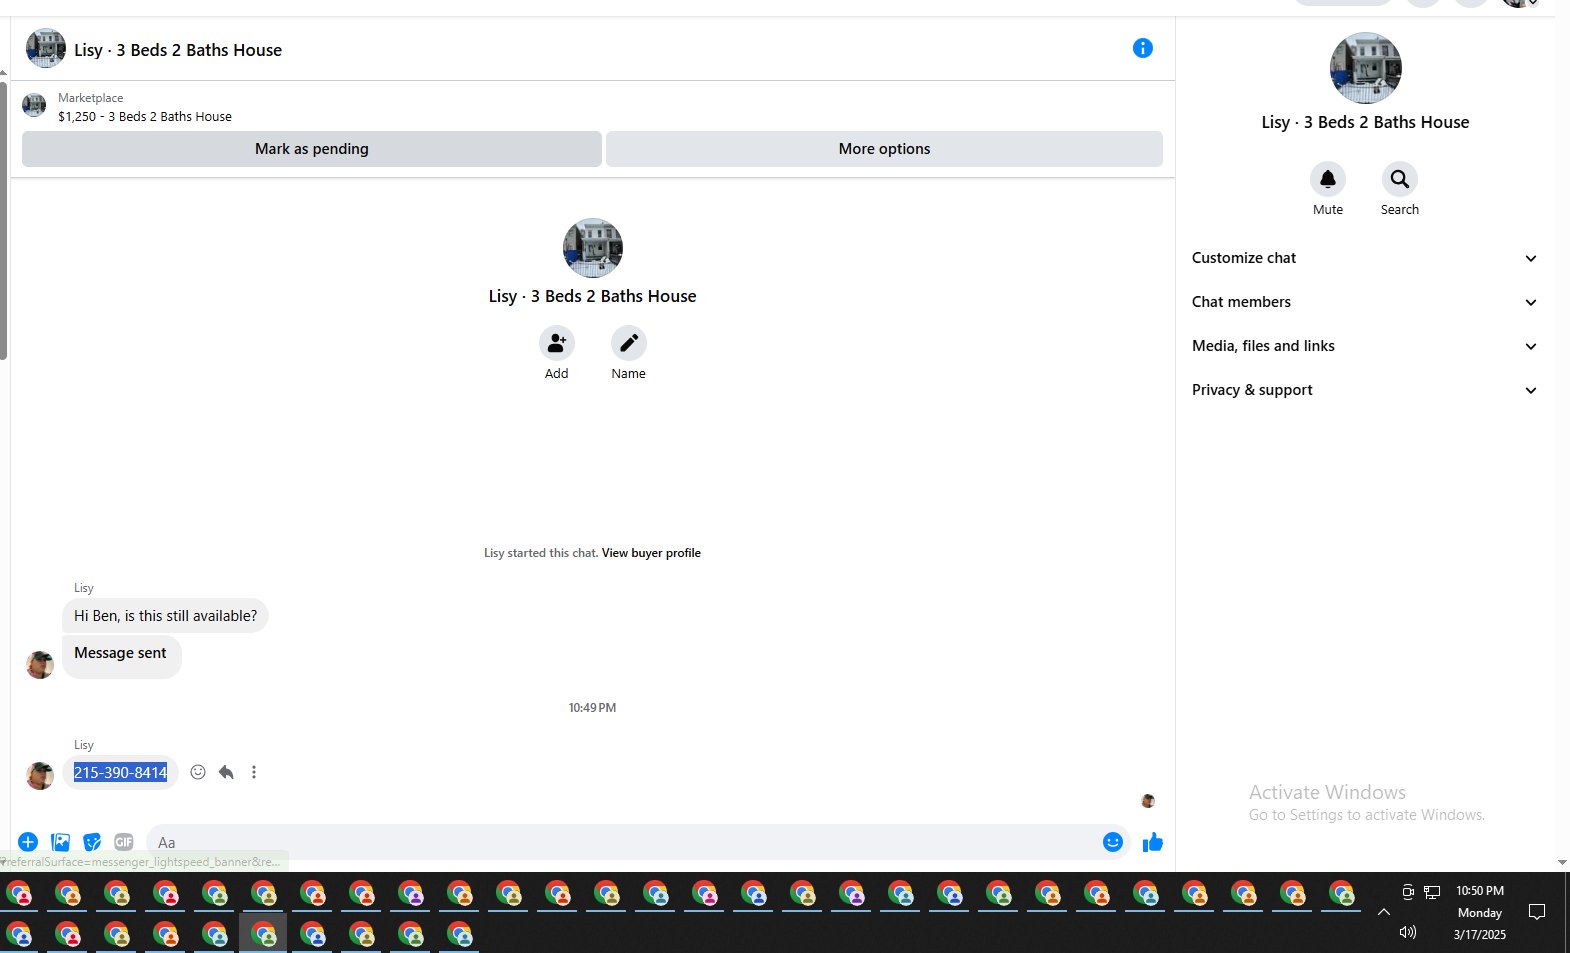This screenshot has height=953, width=1570.
Task: Click the Mark as pending button
Action: [x=312, y=149]
